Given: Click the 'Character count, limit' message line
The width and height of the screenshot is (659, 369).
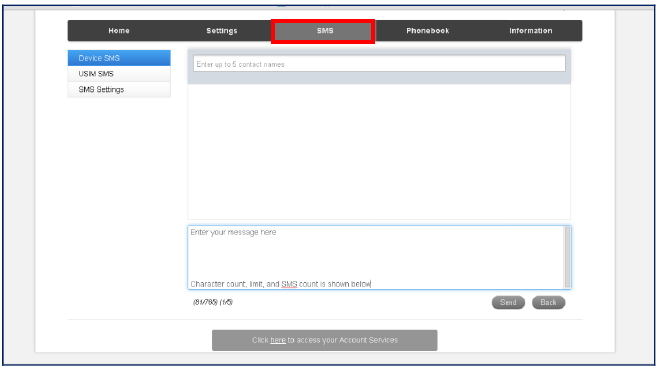Looking at the screenshot, I should click(280, 284).
